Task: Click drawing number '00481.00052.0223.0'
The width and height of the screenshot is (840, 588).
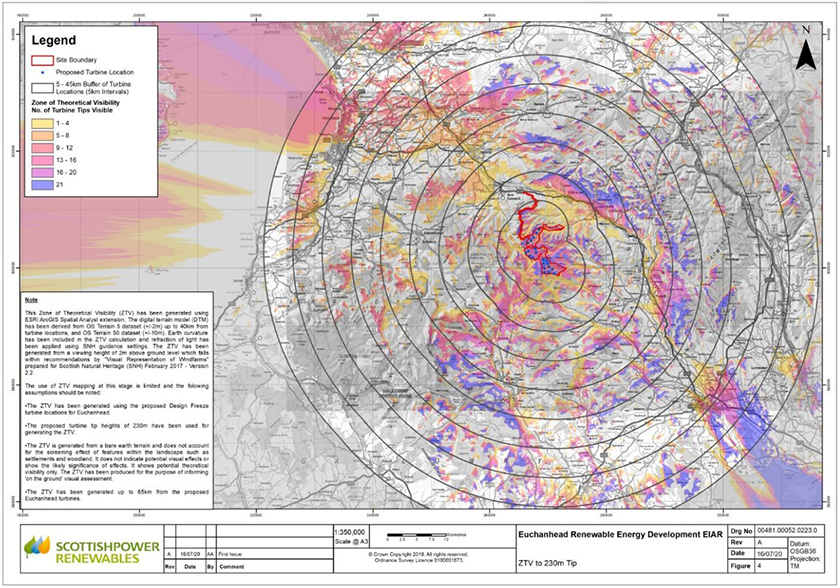Action: pos(788,531)
